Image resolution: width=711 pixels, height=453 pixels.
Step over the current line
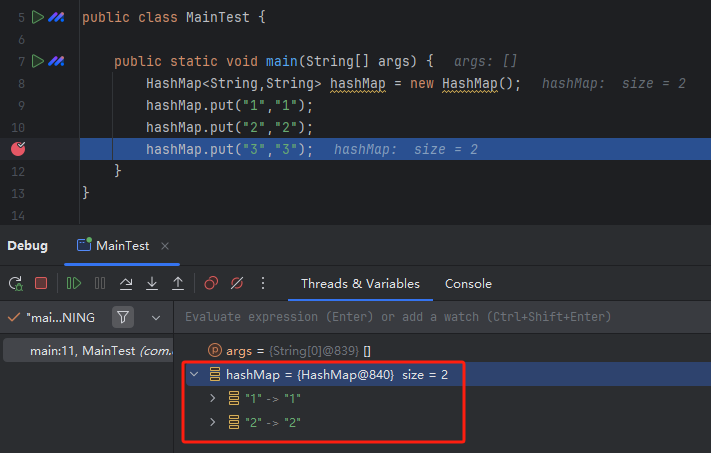(126, 284)
